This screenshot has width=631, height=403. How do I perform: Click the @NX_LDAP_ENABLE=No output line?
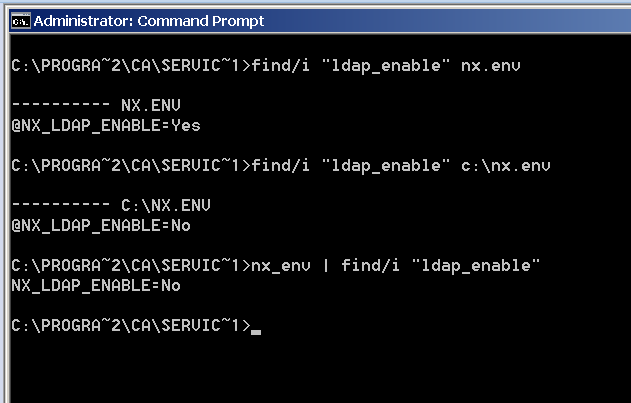click(x=101, y=225)
